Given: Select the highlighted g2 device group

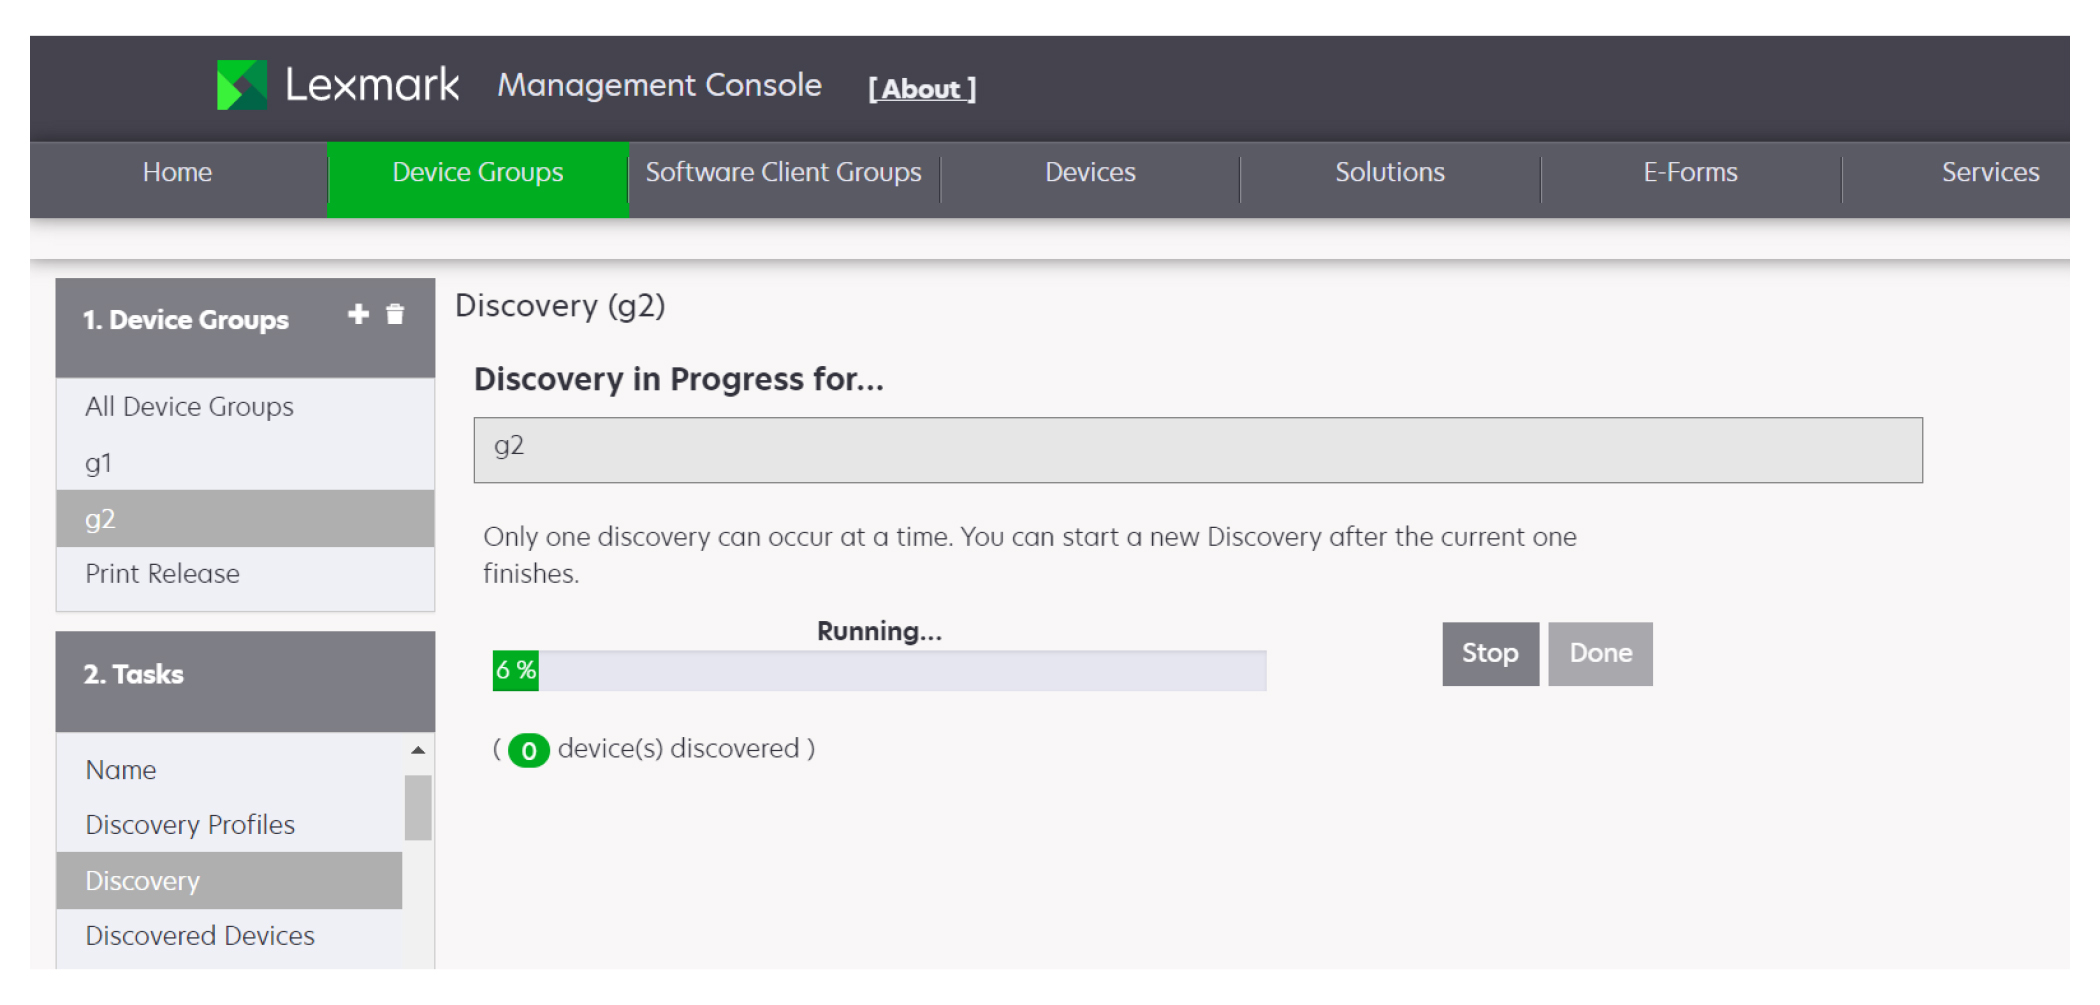Looking at the screenshot, I should click(x=245, y=519).
